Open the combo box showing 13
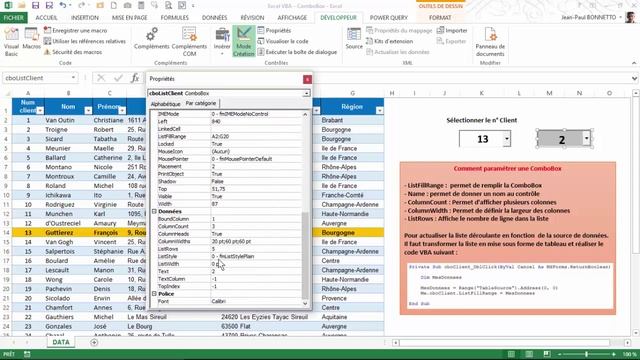 coord(507,139)
